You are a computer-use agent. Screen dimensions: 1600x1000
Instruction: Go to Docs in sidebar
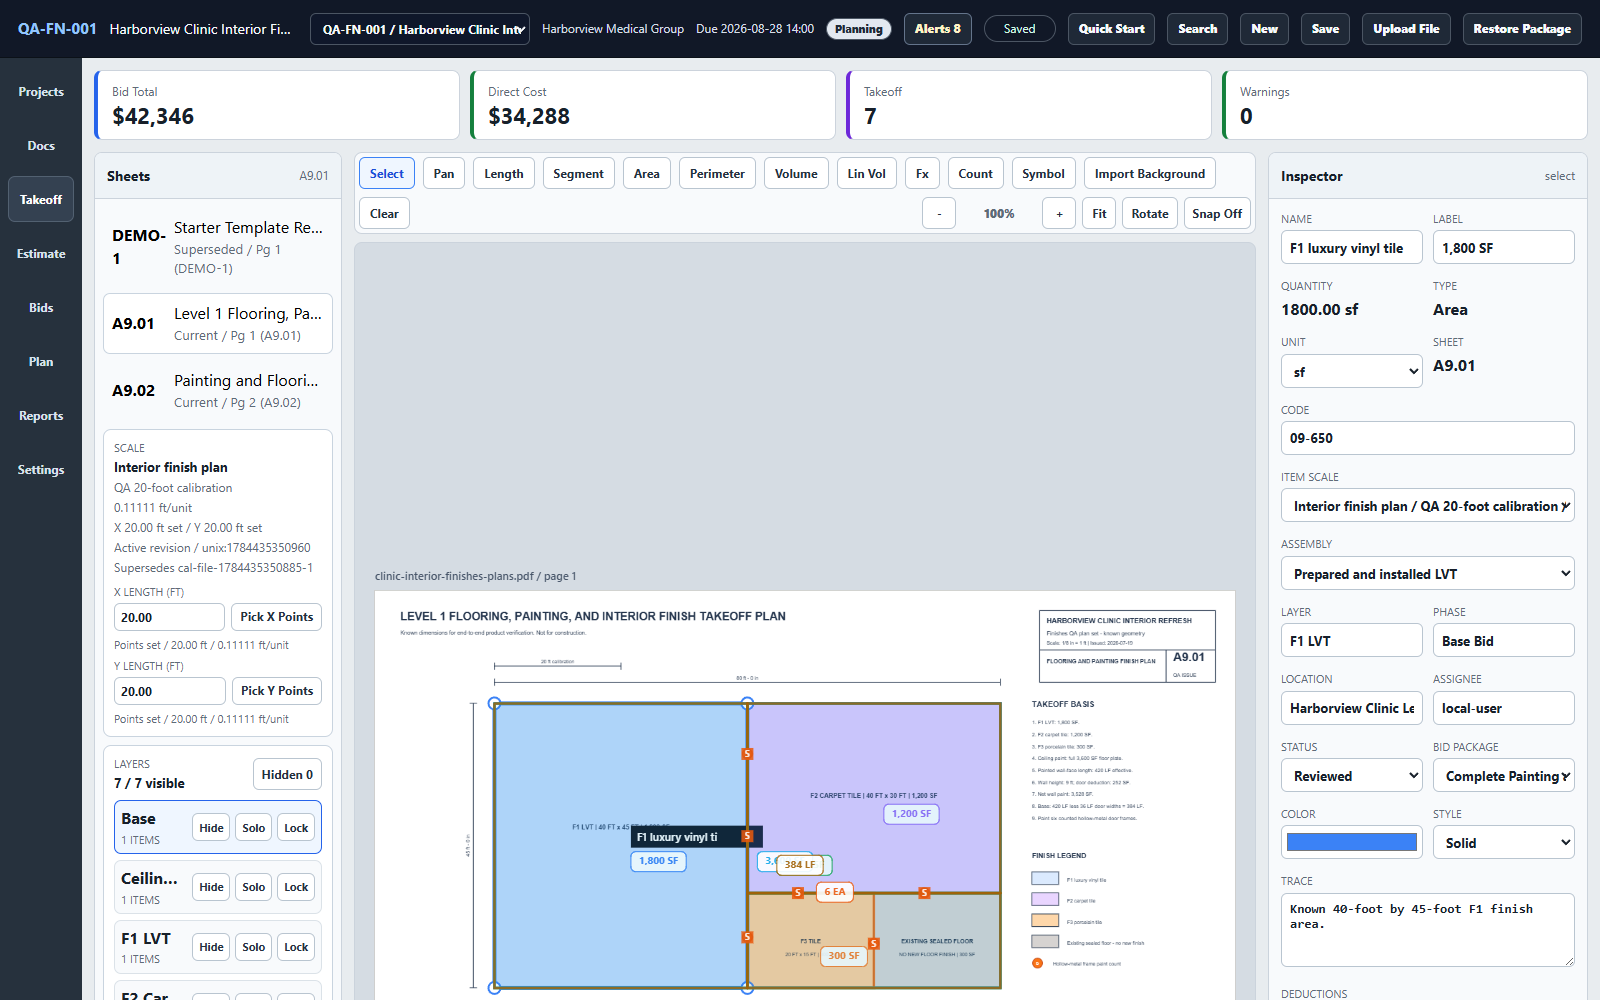[41, 146]
